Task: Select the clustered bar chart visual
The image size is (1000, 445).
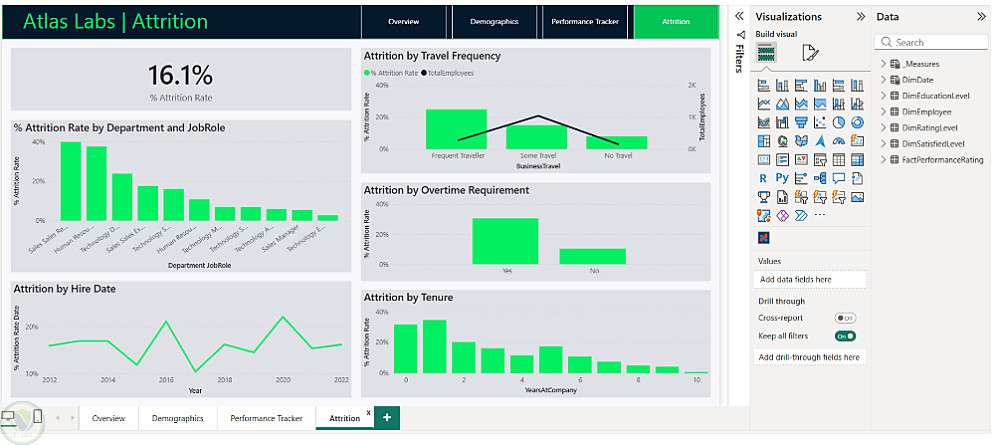Action: (x=801, y=85)
